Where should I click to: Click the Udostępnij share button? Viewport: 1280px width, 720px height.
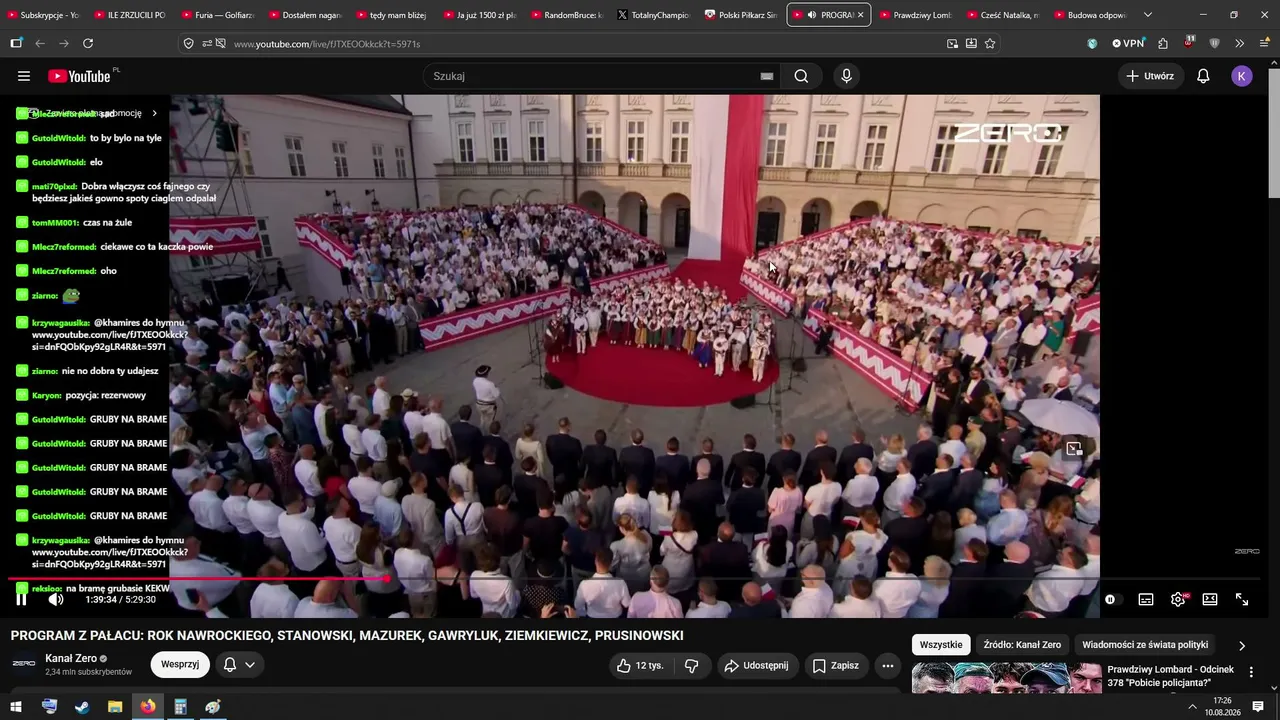pos(758,665)
